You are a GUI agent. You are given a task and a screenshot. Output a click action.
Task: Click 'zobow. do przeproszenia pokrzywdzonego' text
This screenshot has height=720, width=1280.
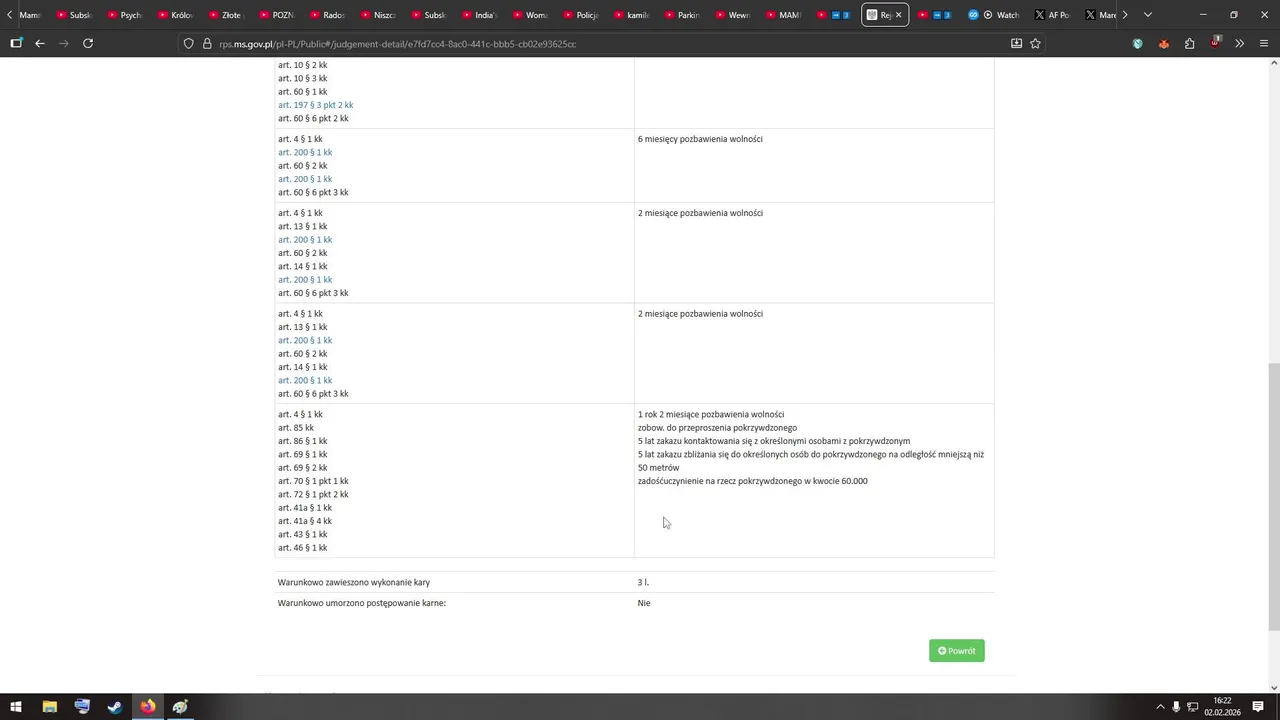pyautogui.click(x=717, y=428)
